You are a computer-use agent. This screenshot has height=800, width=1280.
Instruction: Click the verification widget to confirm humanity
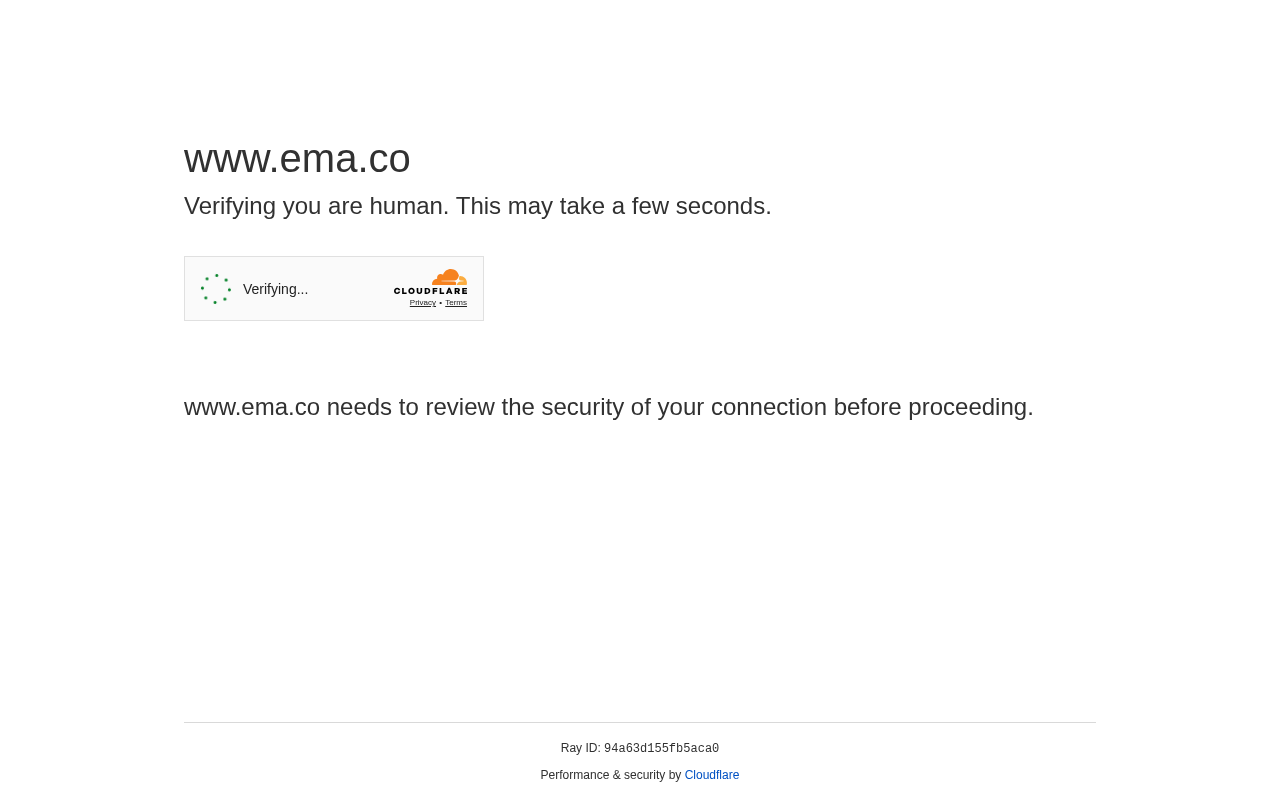pyautogui.click(x=214, y=287)
